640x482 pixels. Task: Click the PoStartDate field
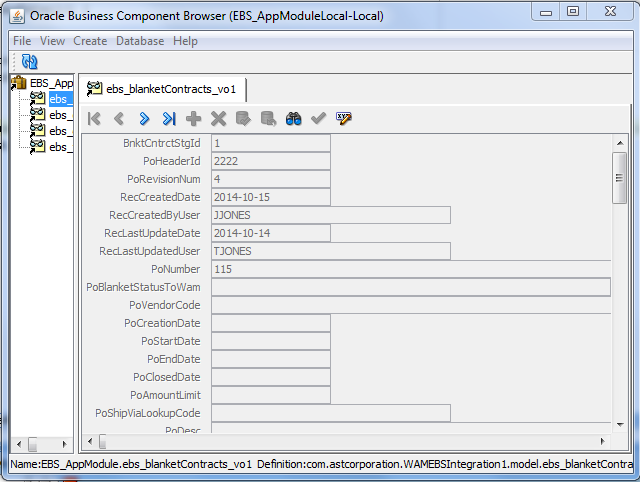click(x=271, y=341)
